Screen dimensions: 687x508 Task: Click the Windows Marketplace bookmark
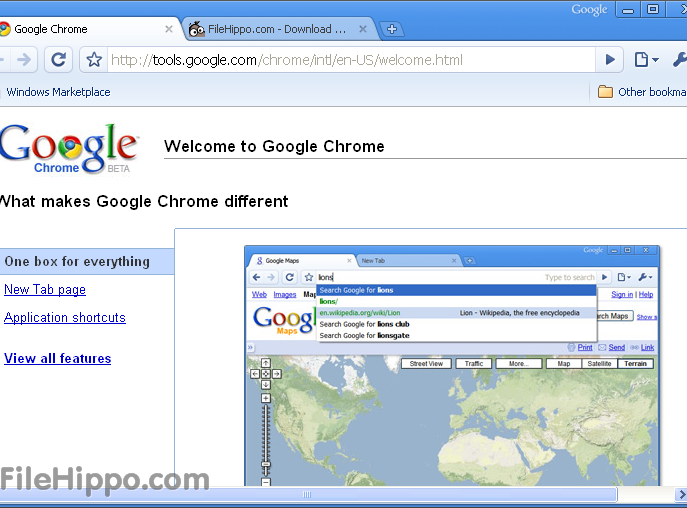click(x=58, y=92)
